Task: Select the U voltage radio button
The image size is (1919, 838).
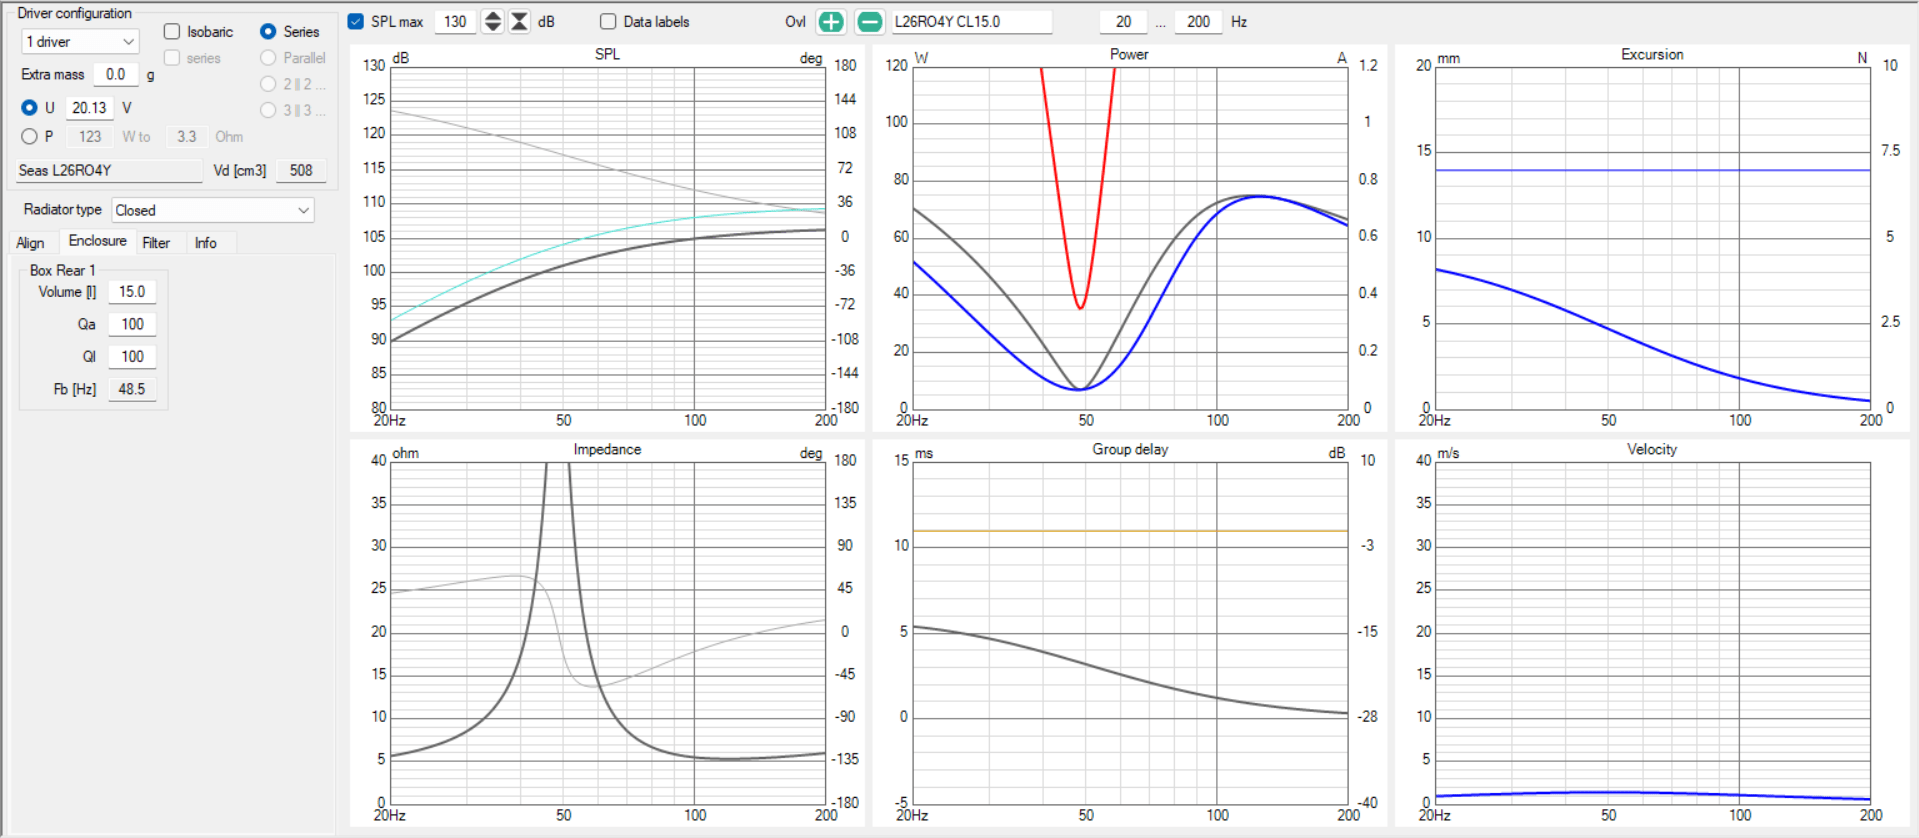Action: tap(29, 107)
